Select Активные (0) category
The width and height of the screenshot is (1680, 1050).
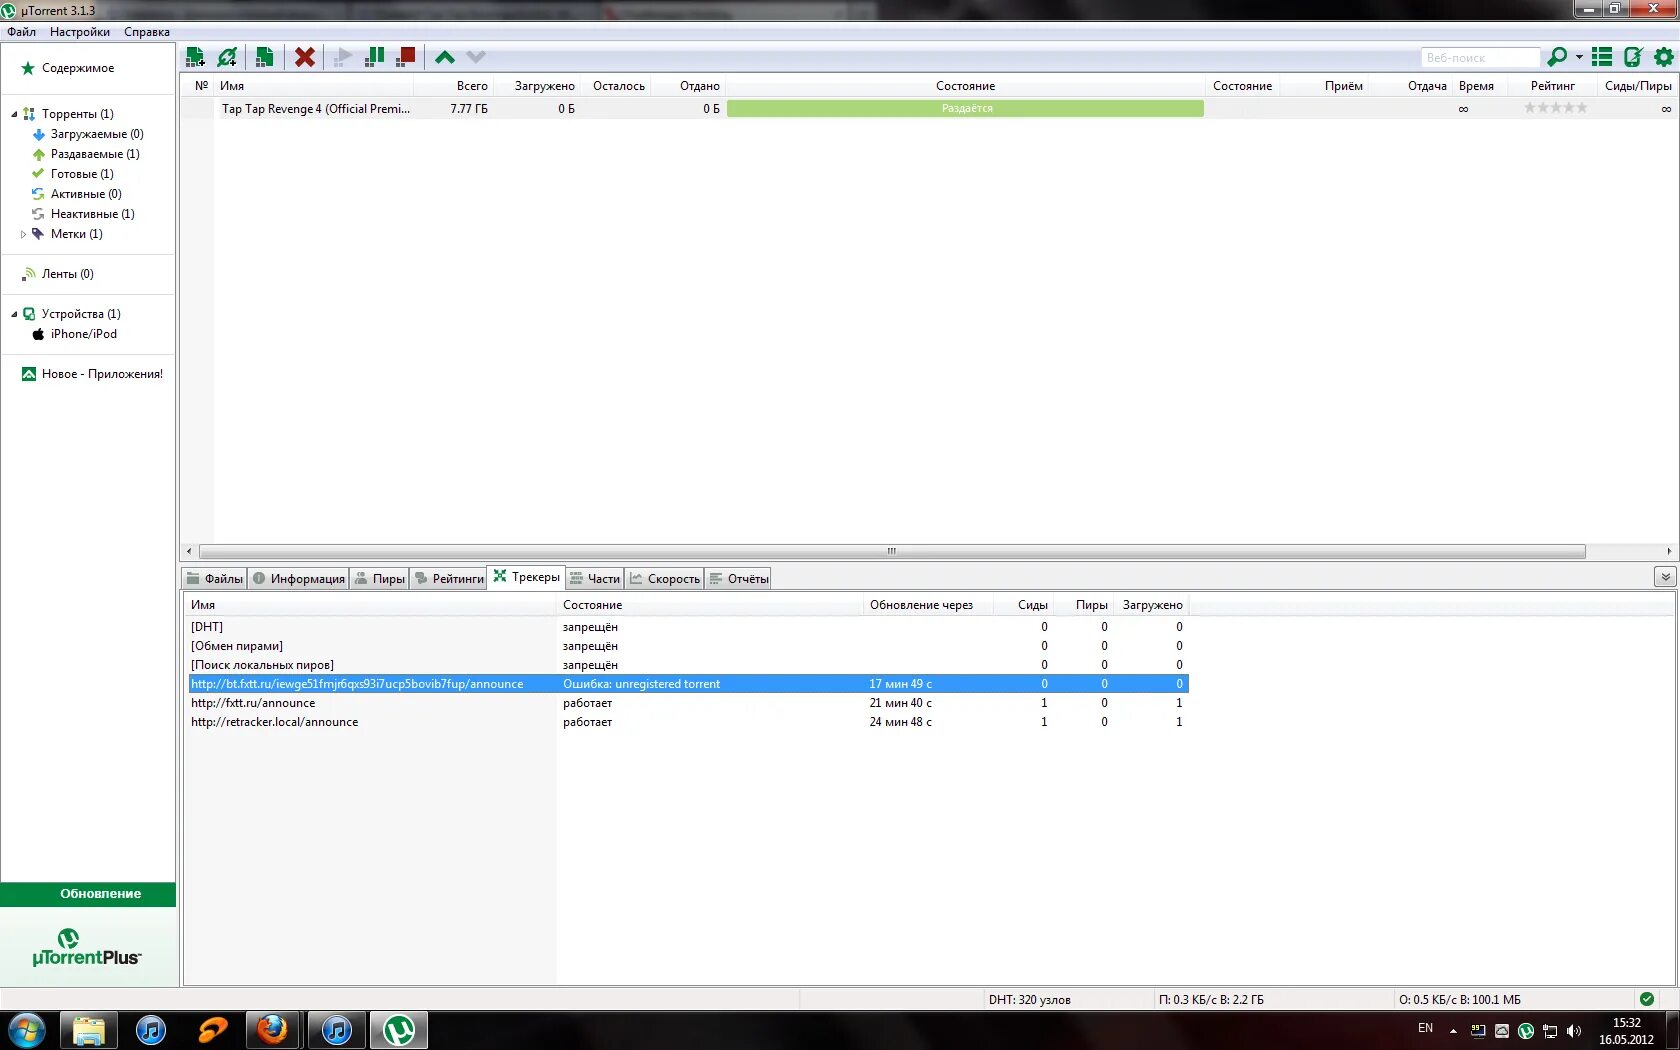(86, 194)
